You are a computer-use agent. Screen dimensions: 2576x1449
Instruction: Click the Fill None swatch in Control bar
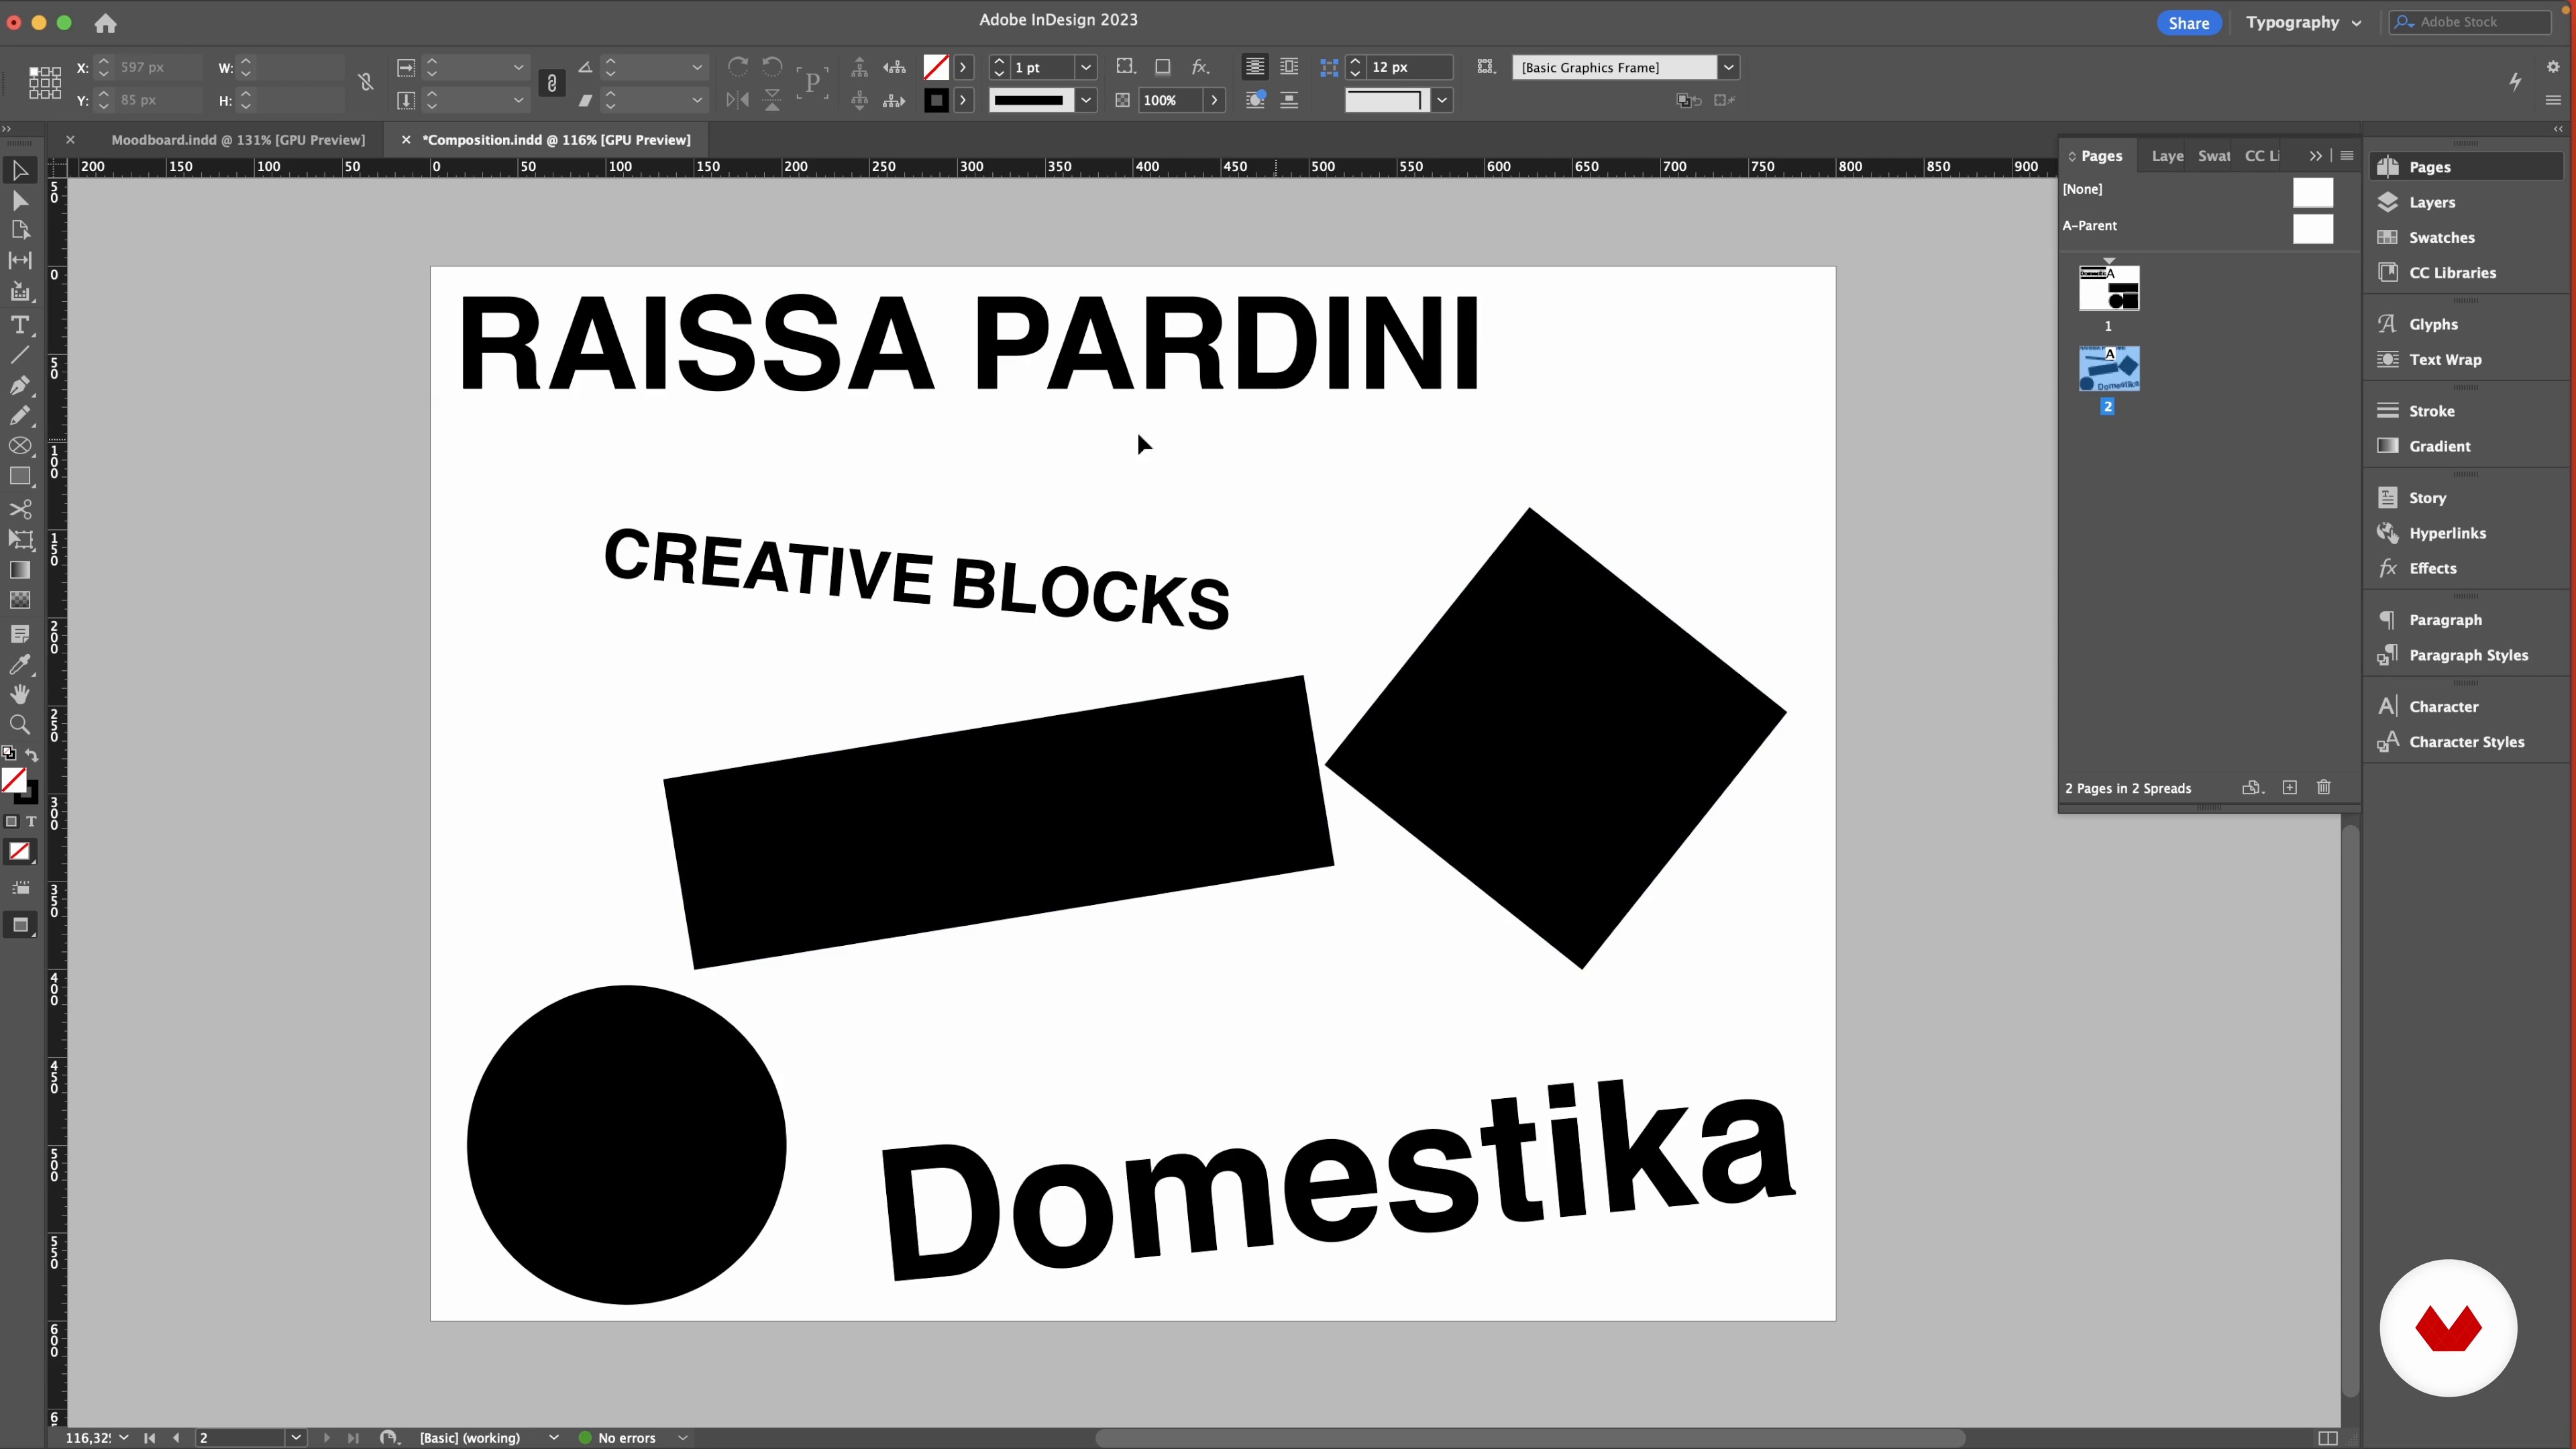[x=935, y=67]
